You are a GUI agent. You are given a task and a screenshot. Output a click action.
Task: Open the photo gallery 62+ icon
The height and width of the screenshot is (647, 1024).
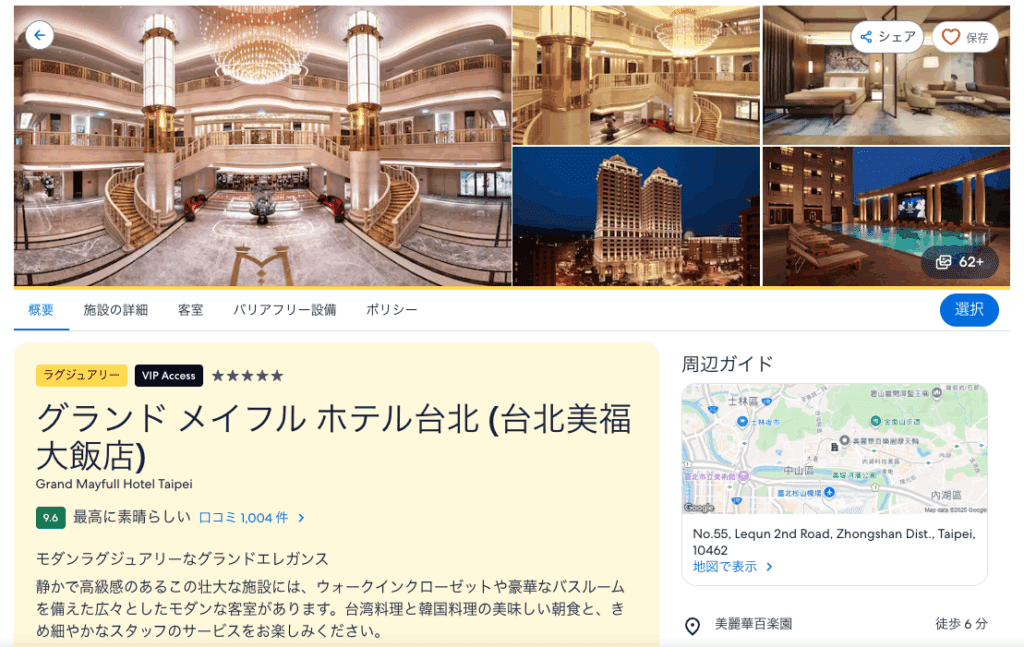pos(943,262)
